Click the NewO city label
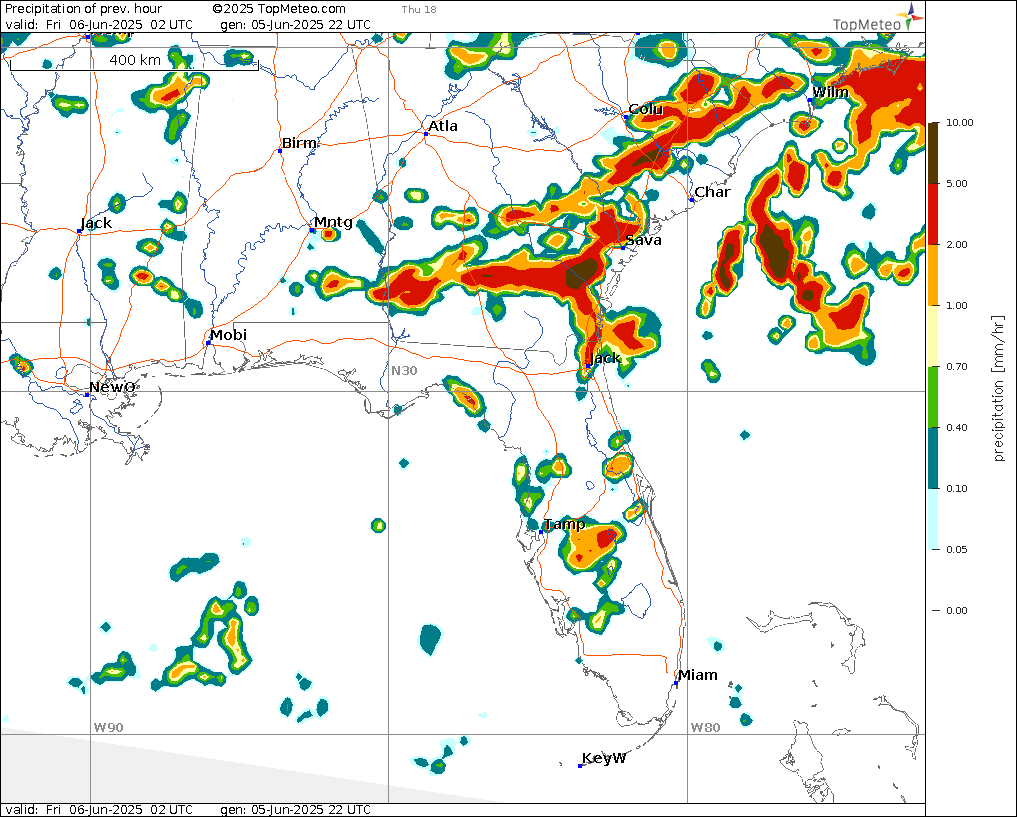Viewport: 1017px width, 817px height. click(112, 387)
